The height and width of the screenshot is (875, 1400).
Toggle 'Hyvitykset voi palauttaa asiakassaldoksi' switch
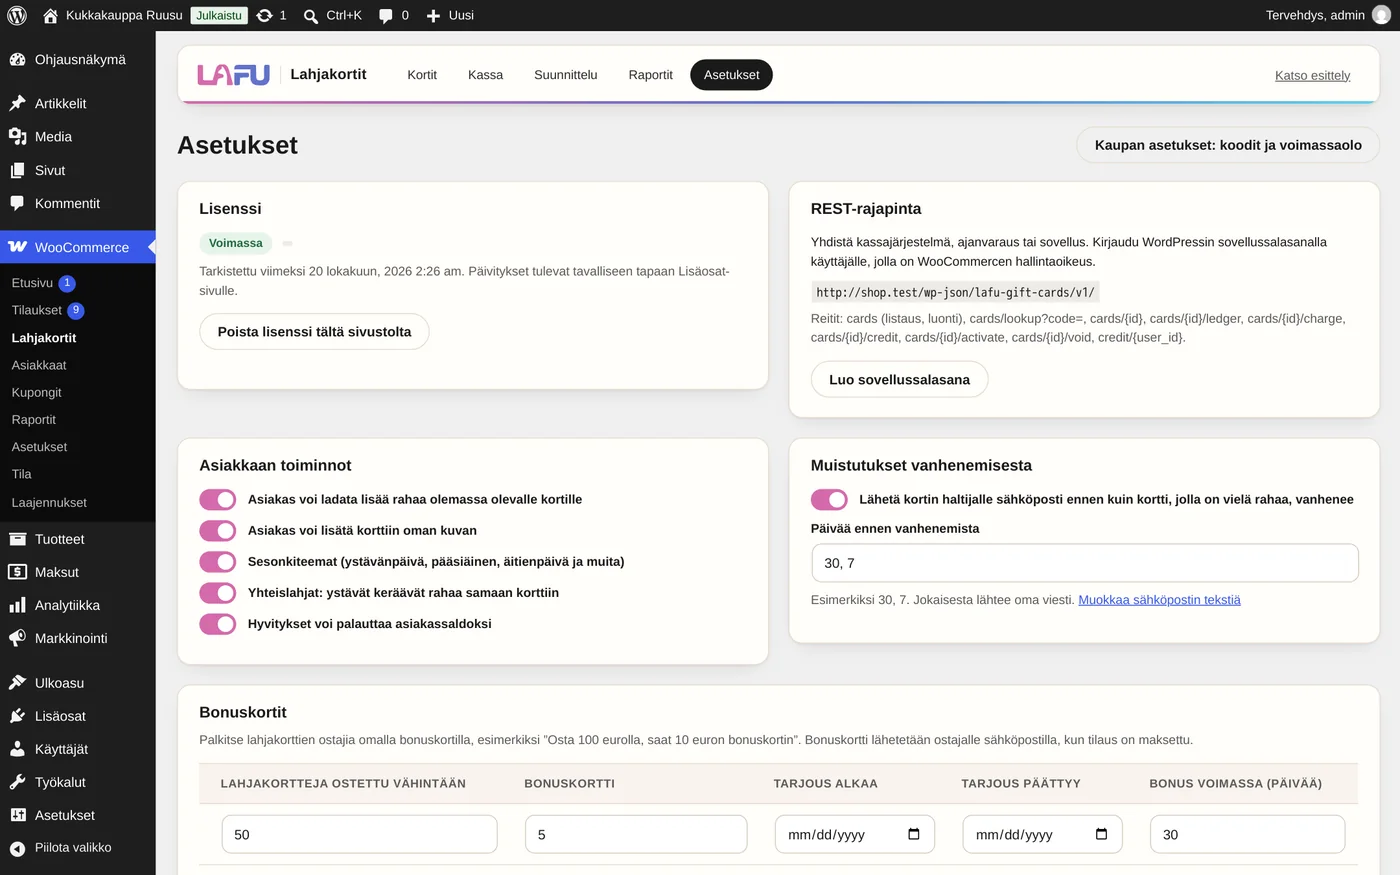218,623
